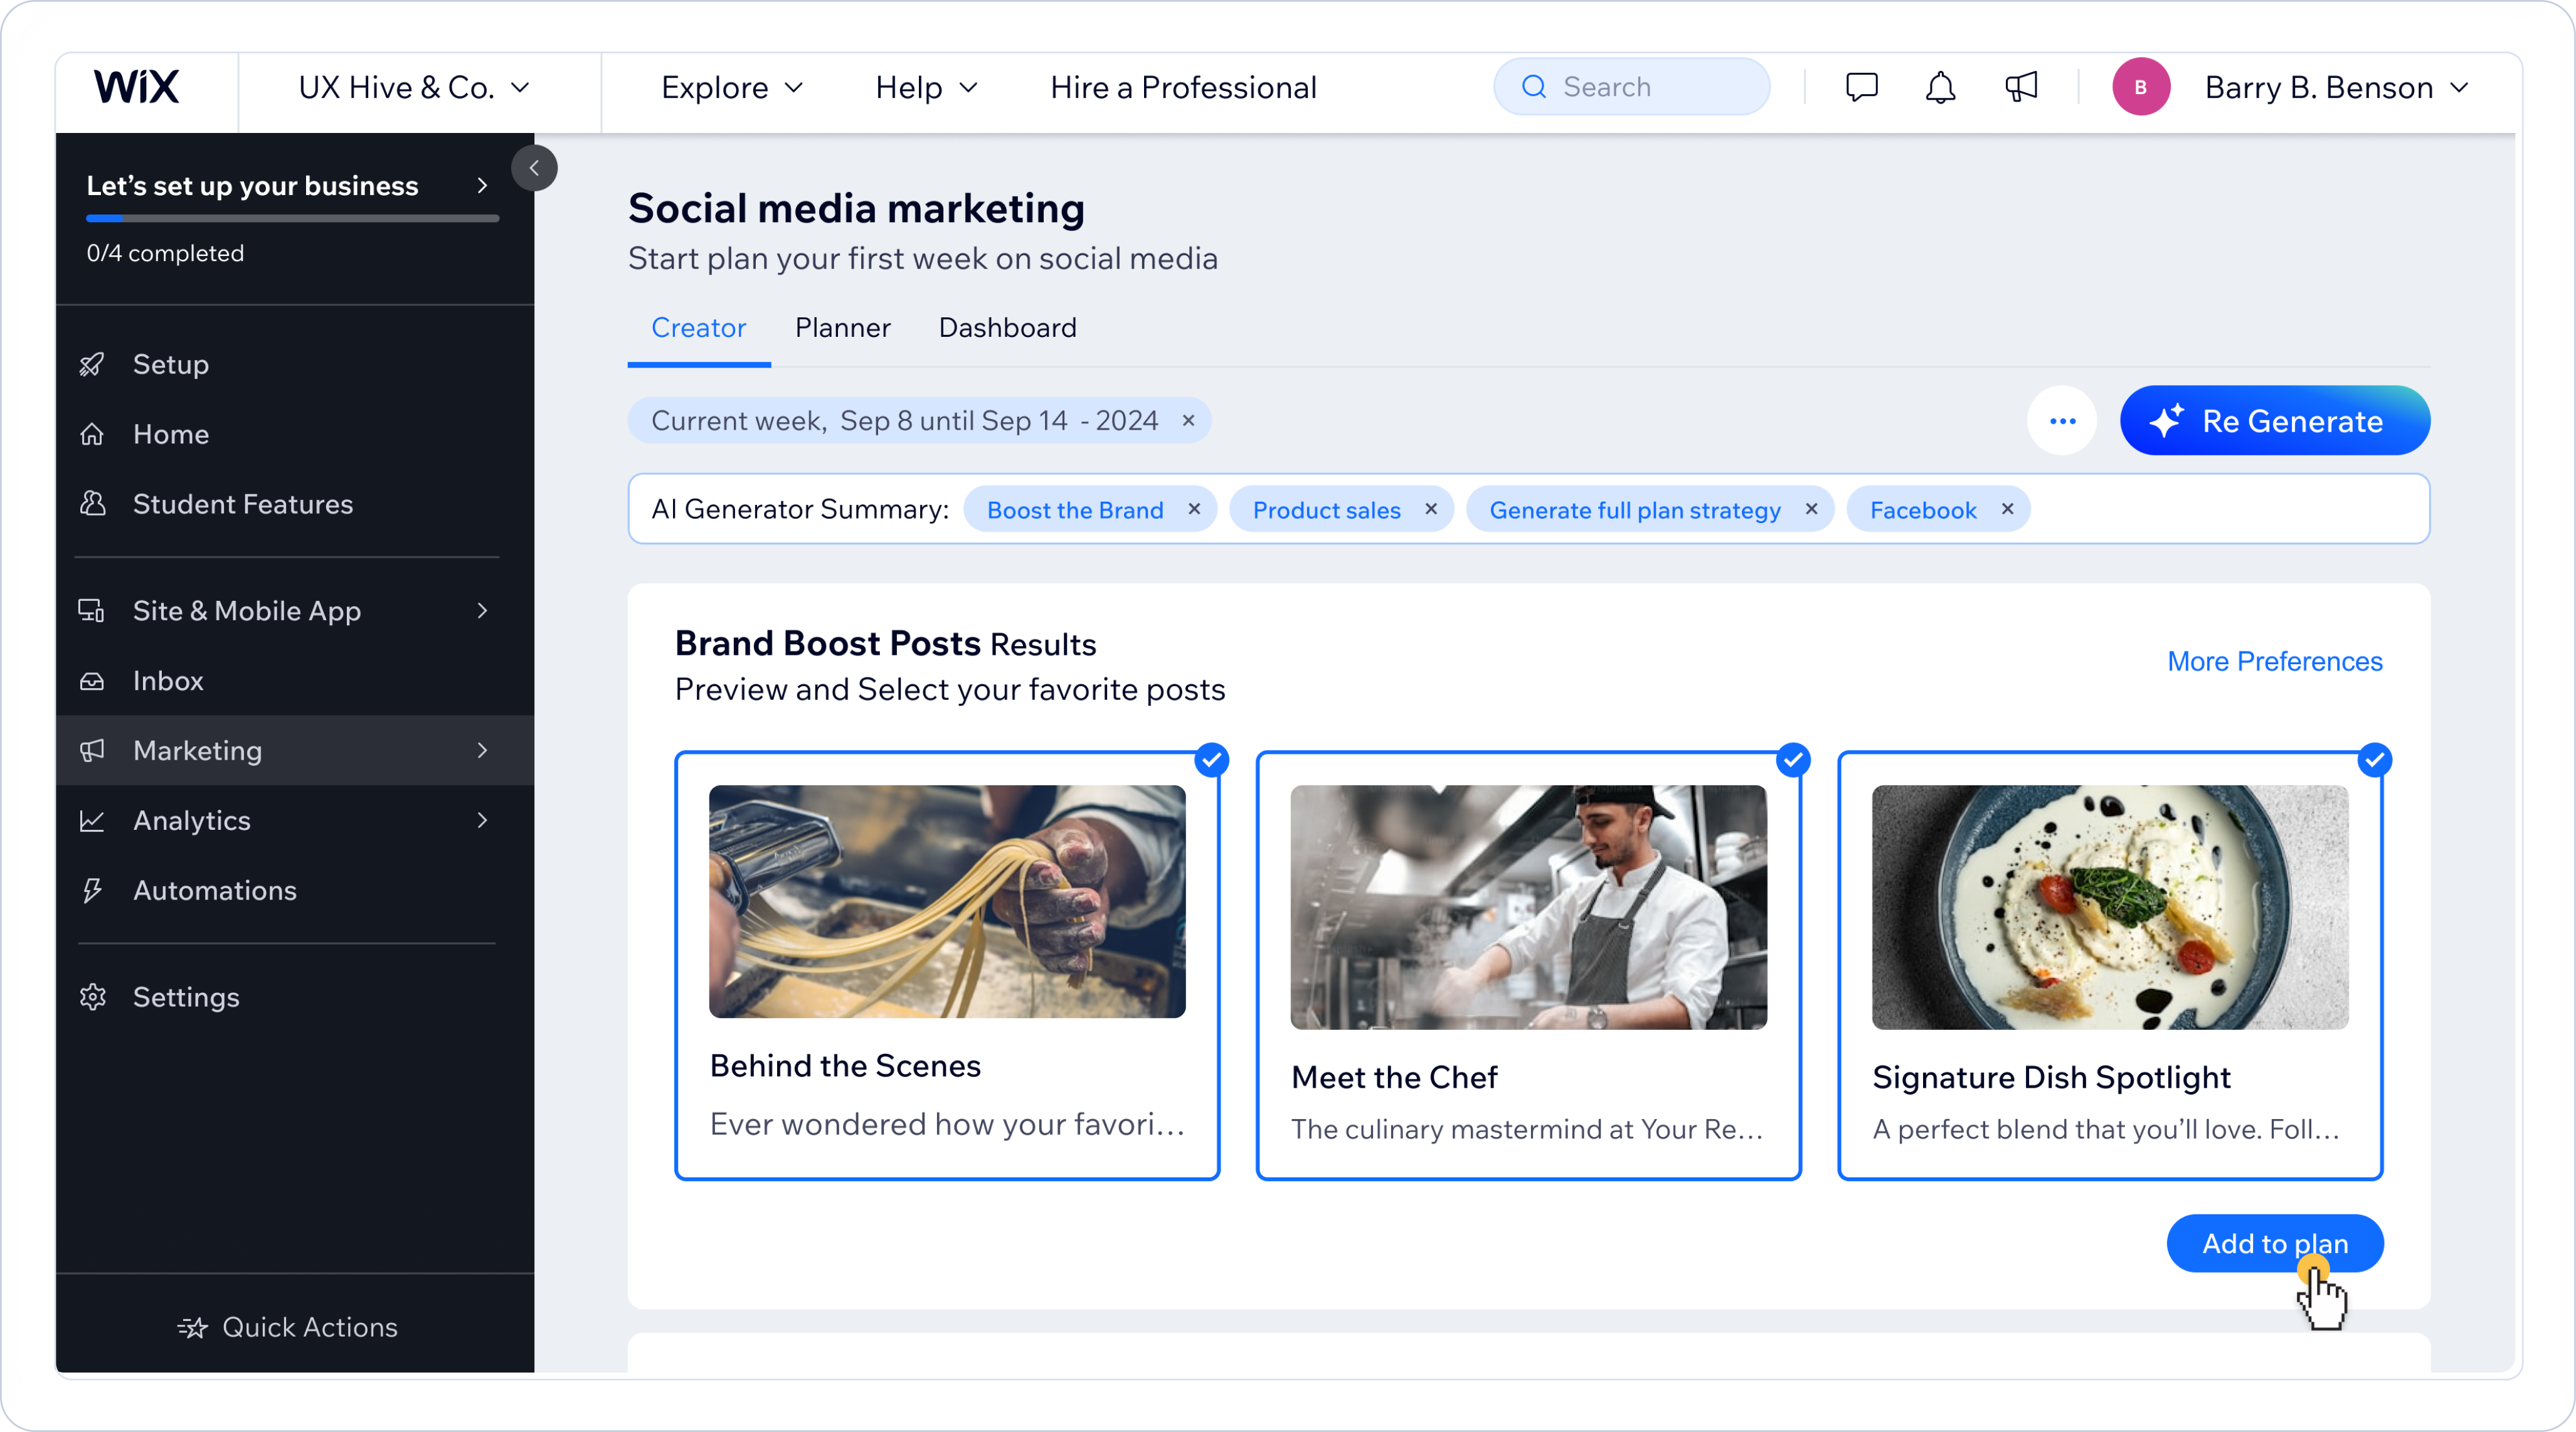Open notifications bell icon
The image size is (2576, 1432).
[x=1940, y=87]
